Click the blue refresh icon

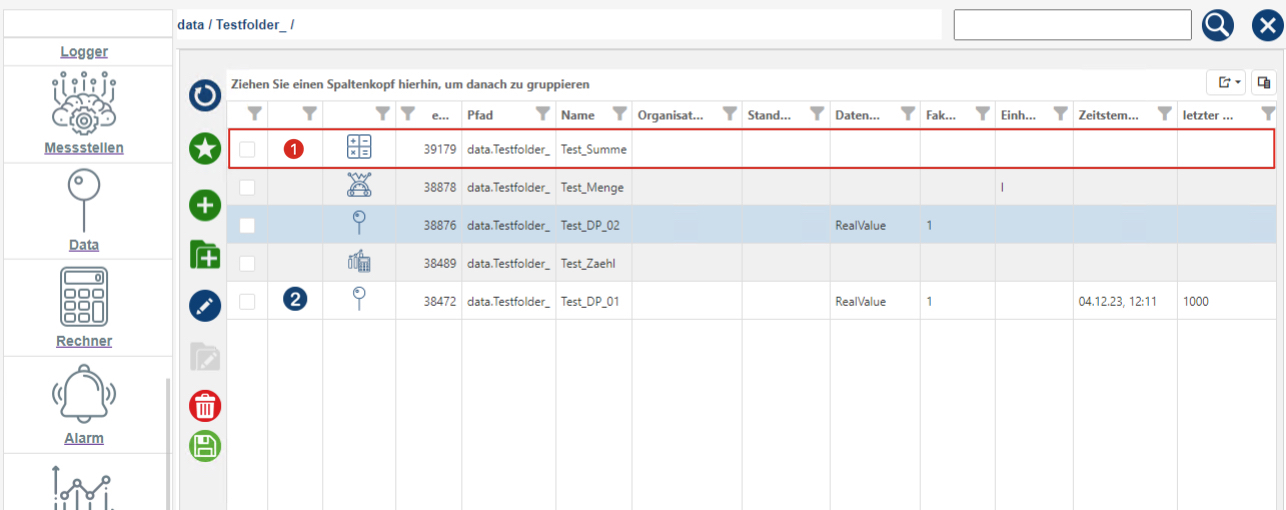click(x=205, y=96)
